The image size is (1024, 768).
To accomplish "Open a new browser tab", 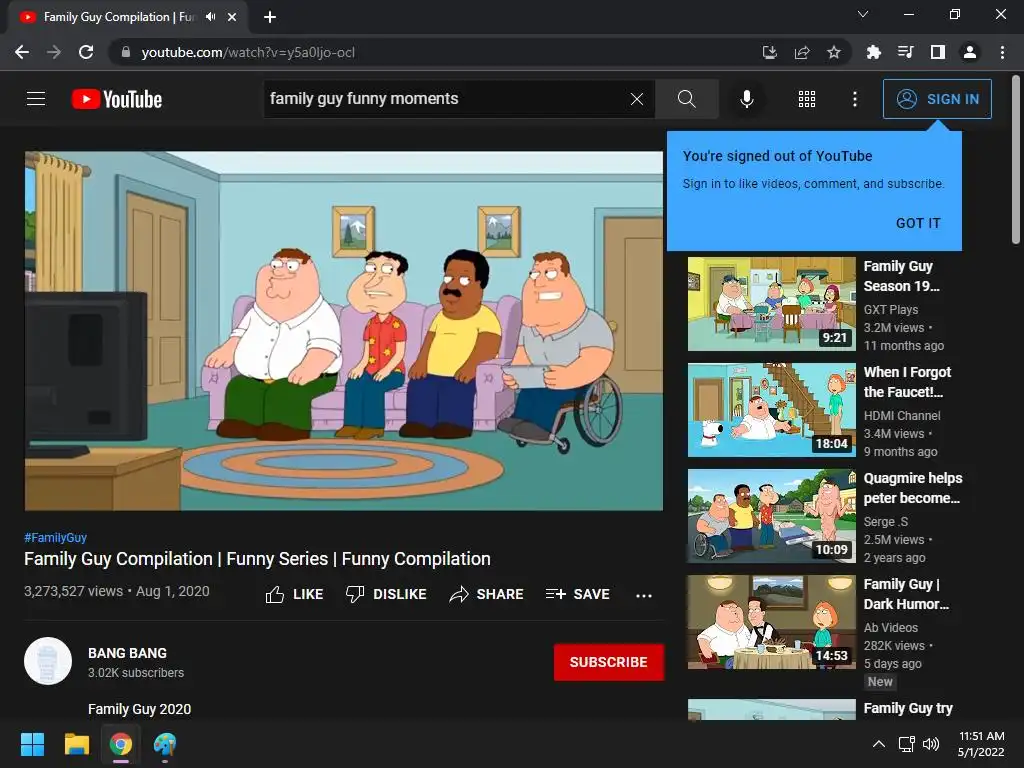I will pos(270,17).
